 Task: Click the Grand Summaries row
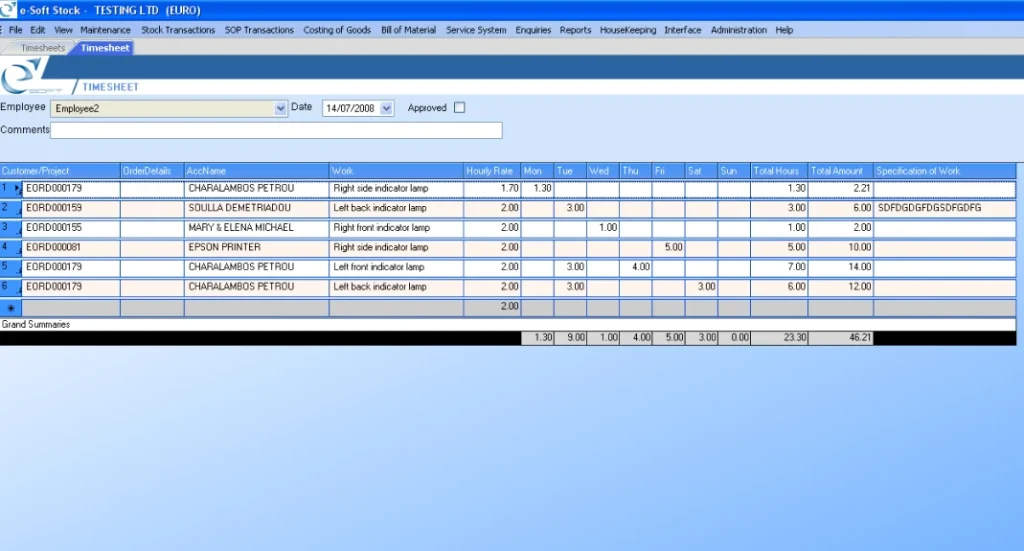(x=508, y=324)
